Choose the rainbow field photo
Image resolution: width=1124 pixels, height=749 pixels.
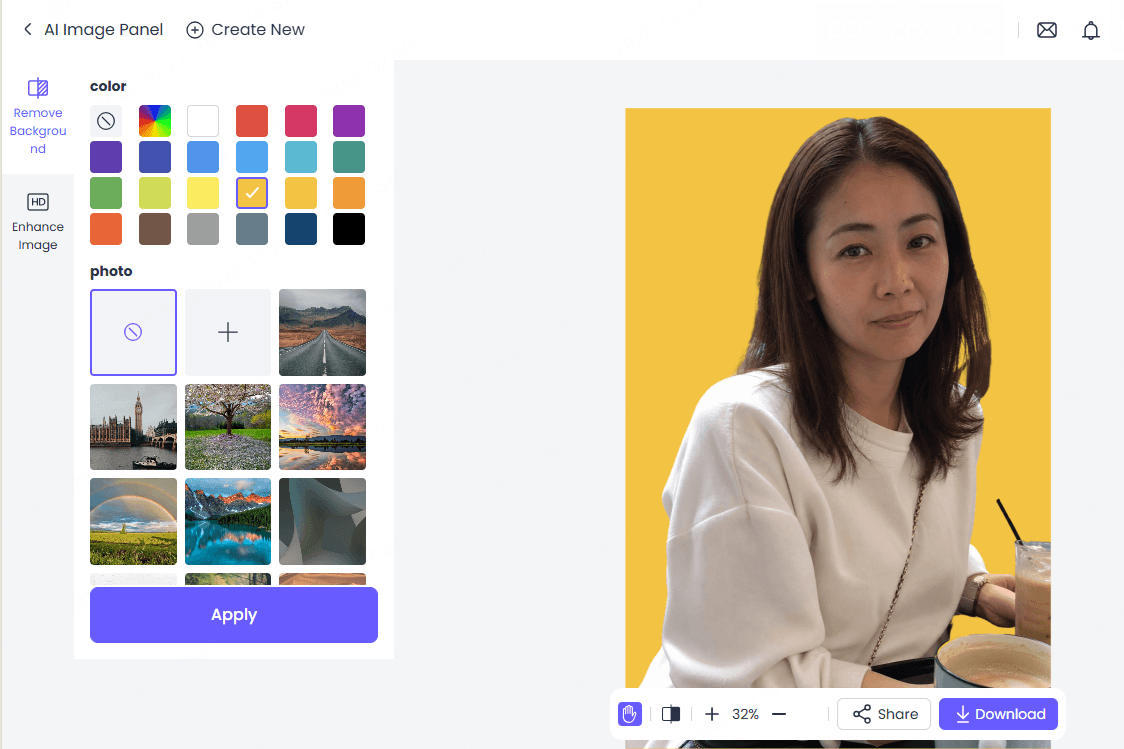133,521
